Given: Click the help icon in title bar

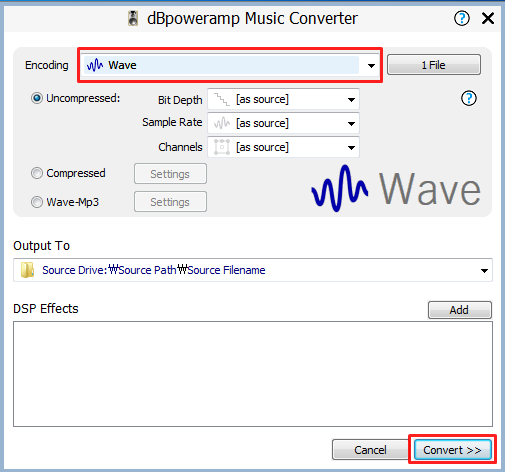Looking at the screenshot, I should (x=462, y=18).
